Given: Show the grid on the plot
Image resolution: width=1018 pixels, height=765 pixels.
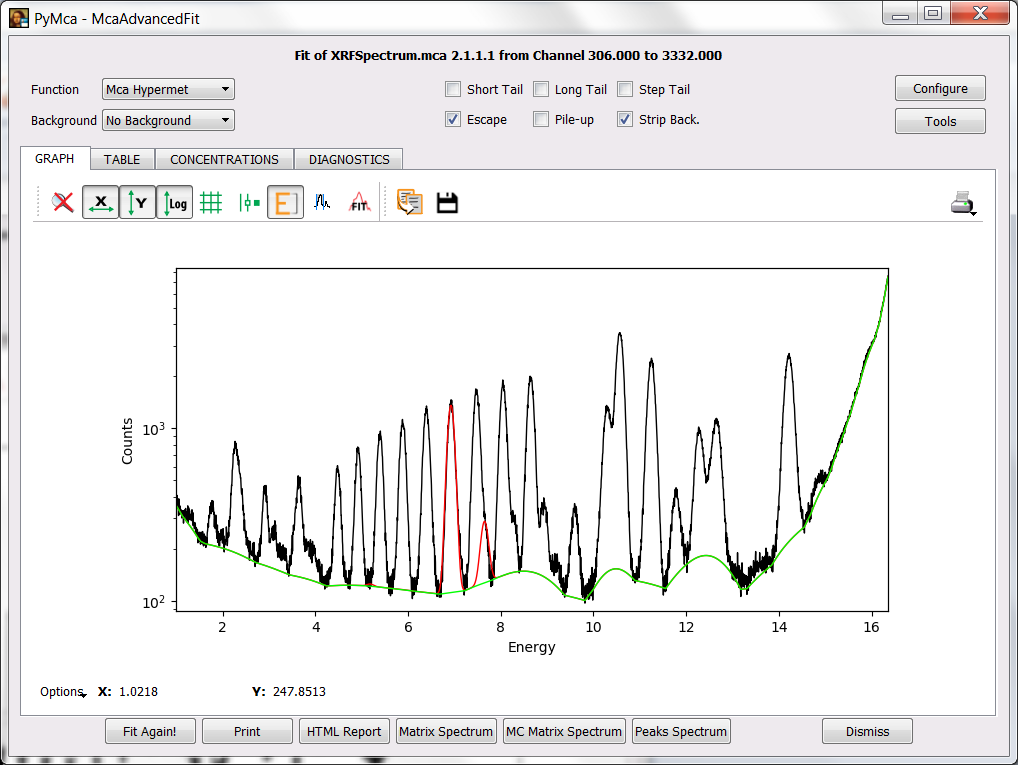Looking at the screenshot, I should point(211,203).
